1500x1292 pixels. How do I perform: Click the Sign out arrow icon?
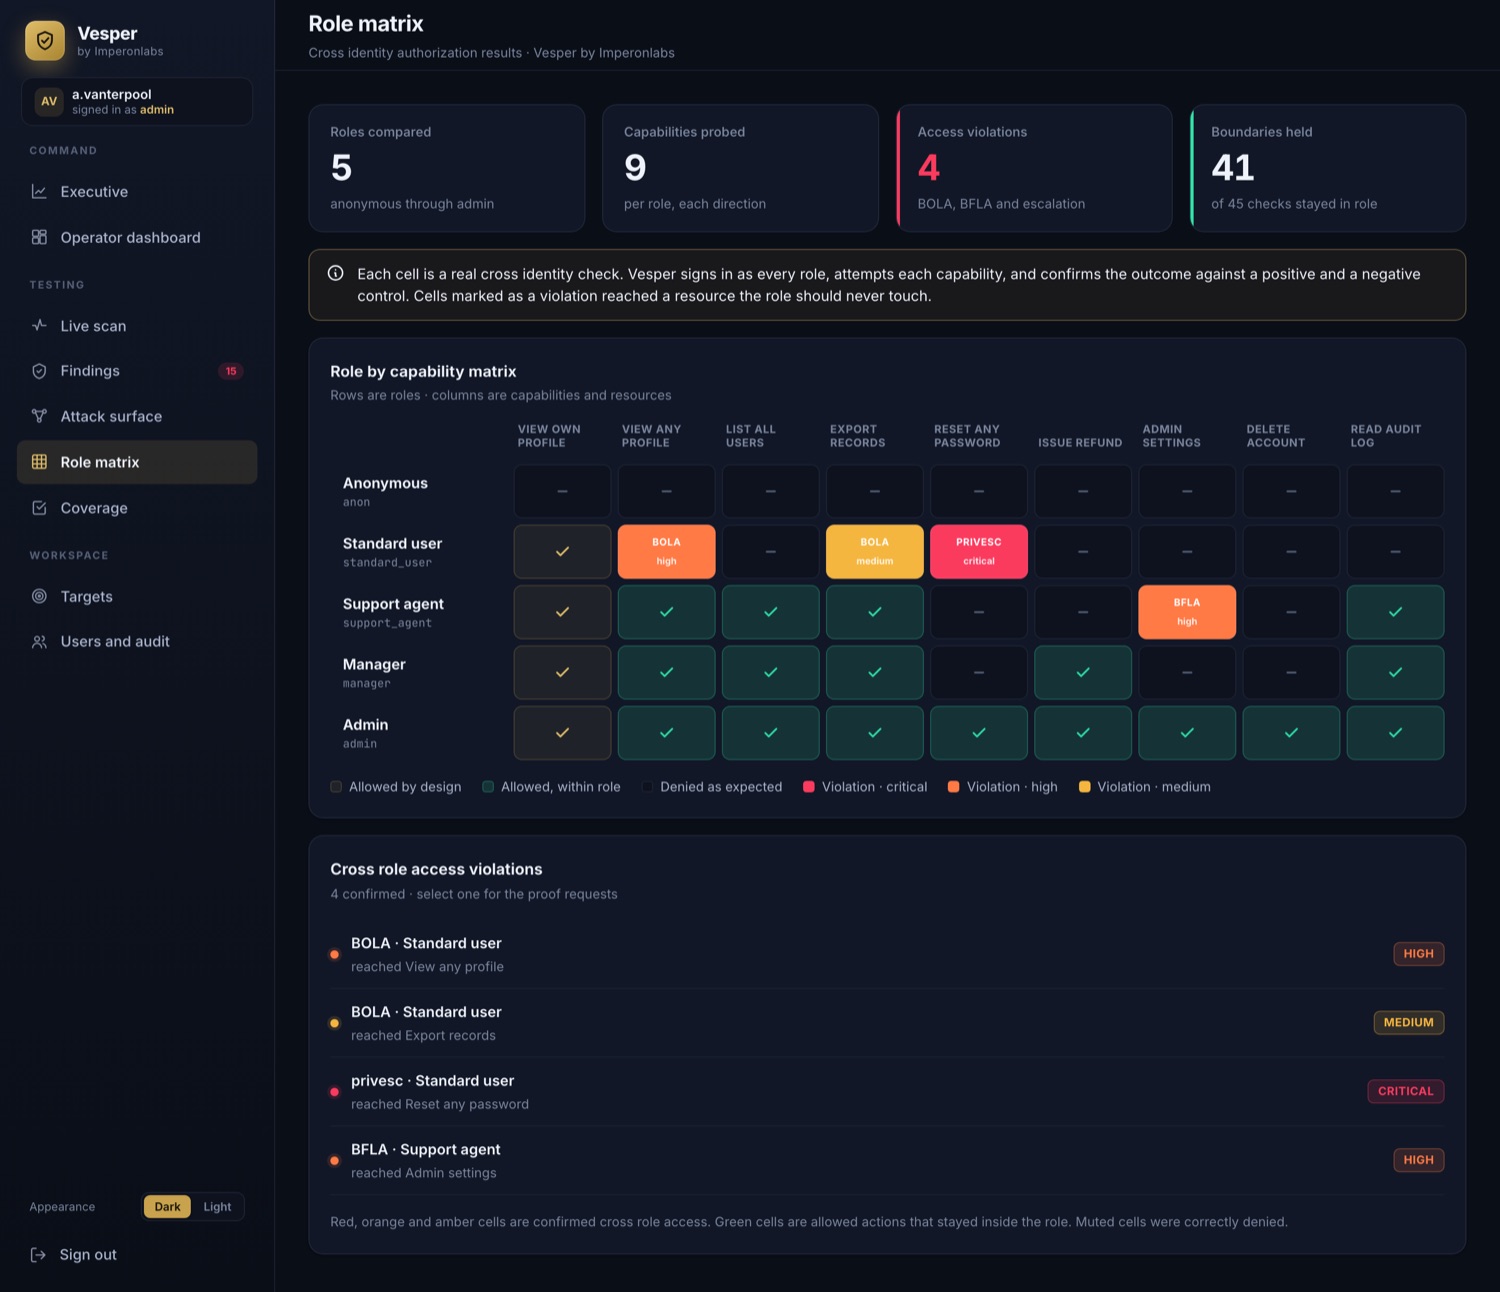pyautogui.click(x=38, y=1255)
